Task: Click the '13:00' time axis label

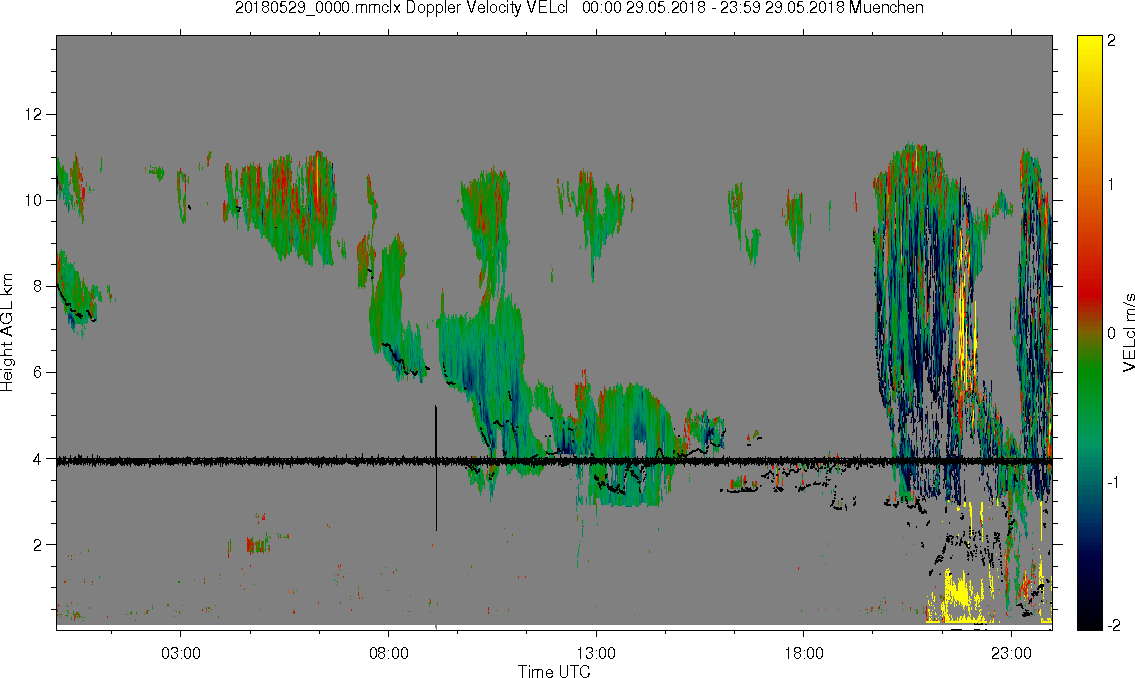Action: coord(596,653)
